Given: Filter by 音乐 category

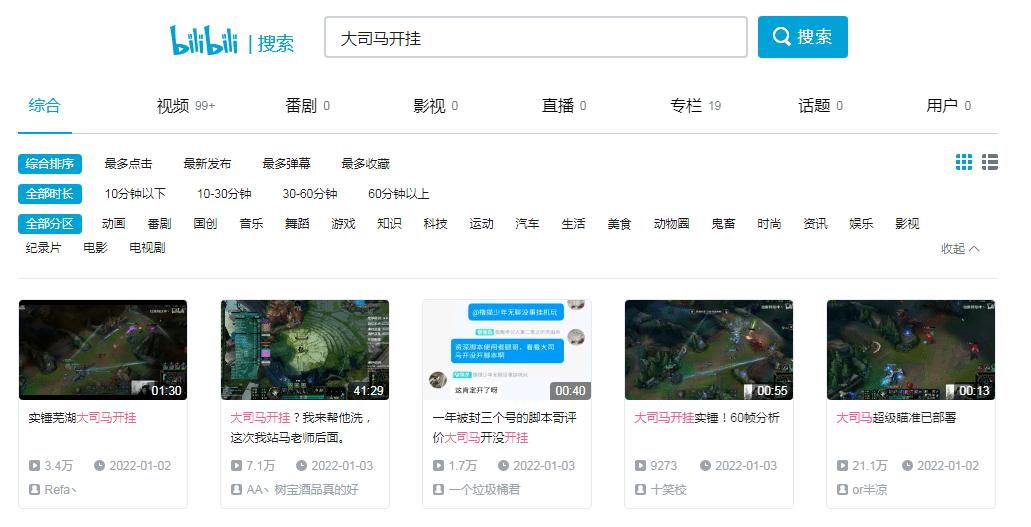Looking at the screenshot, I should (251, 224).
